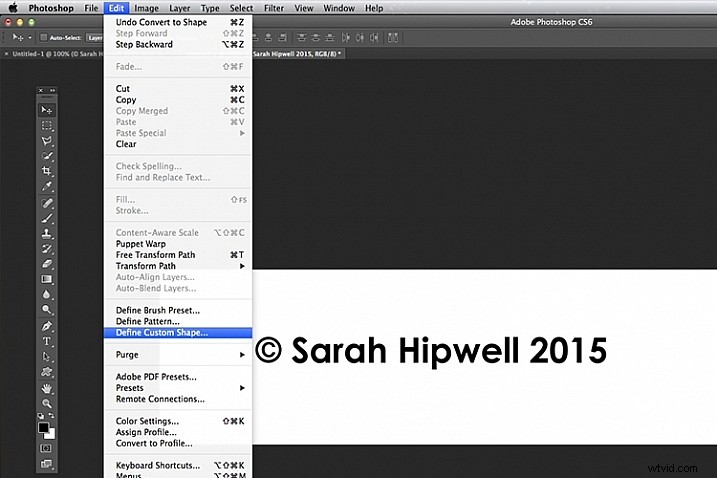Open Keyboard Shortcuts menu item
The width and height of the screenshot is (717, 478).
(x=178, y=465)
